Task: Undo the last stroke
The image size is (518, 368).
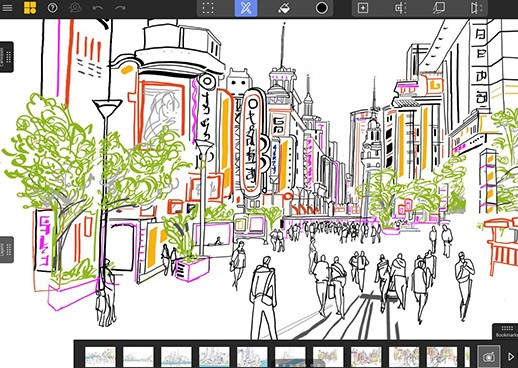Action: pos(98,8)
